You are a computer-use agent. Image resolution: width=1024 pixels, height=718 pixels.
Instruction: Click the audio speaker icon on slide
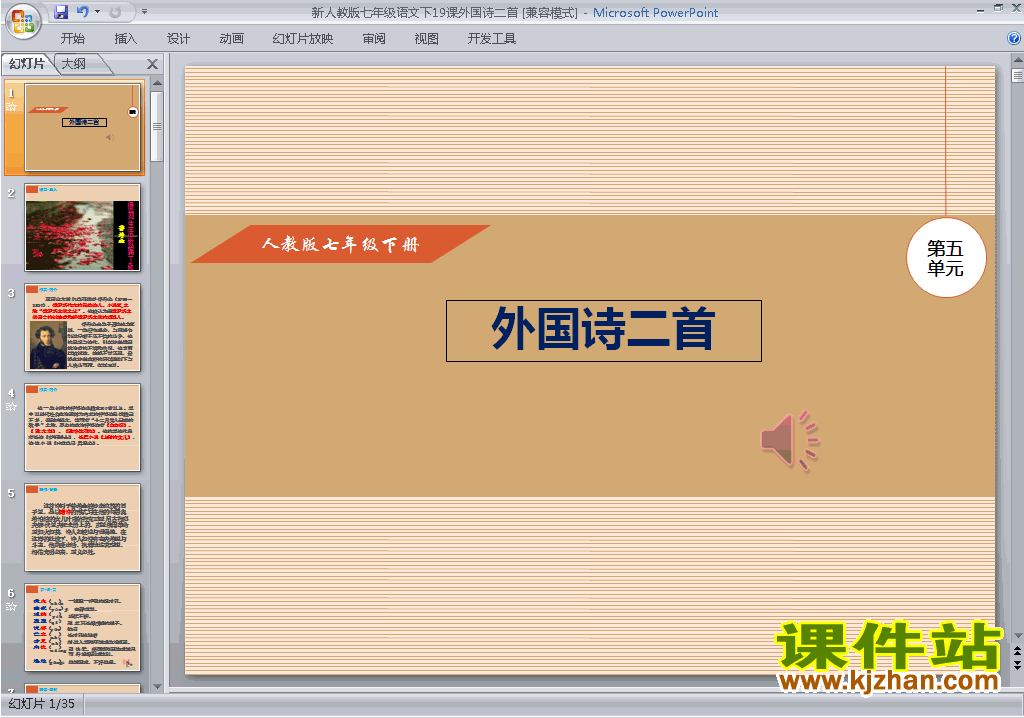pos(790,441)
